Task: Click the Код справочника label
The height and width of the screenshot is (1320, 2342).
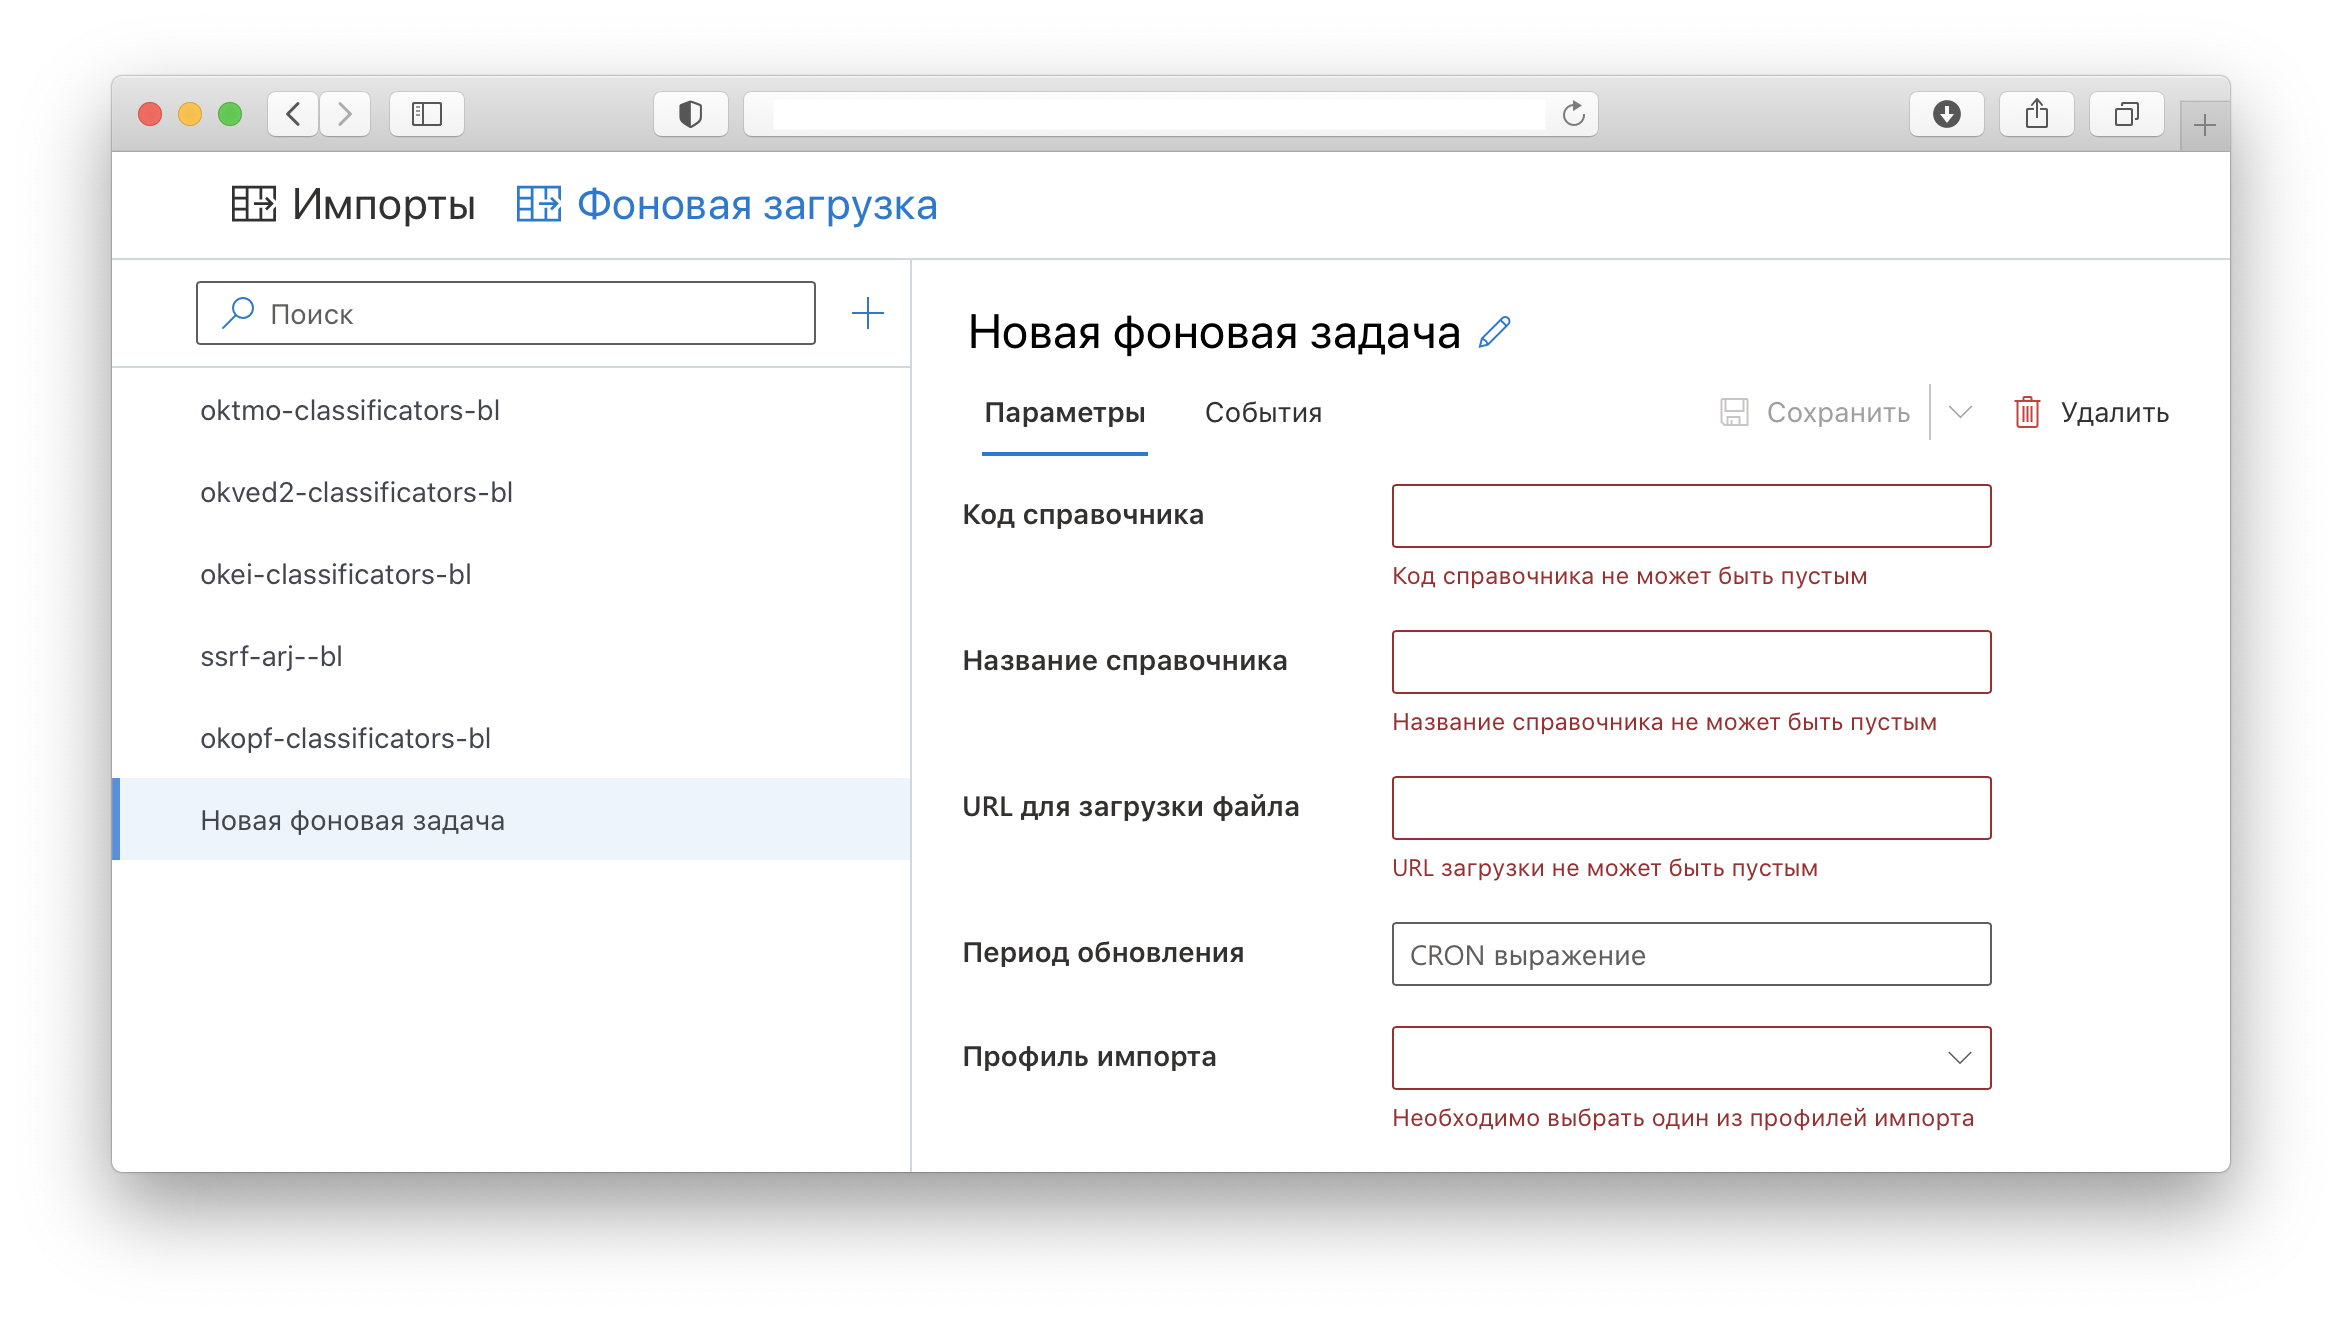Action: (1083, 515)
